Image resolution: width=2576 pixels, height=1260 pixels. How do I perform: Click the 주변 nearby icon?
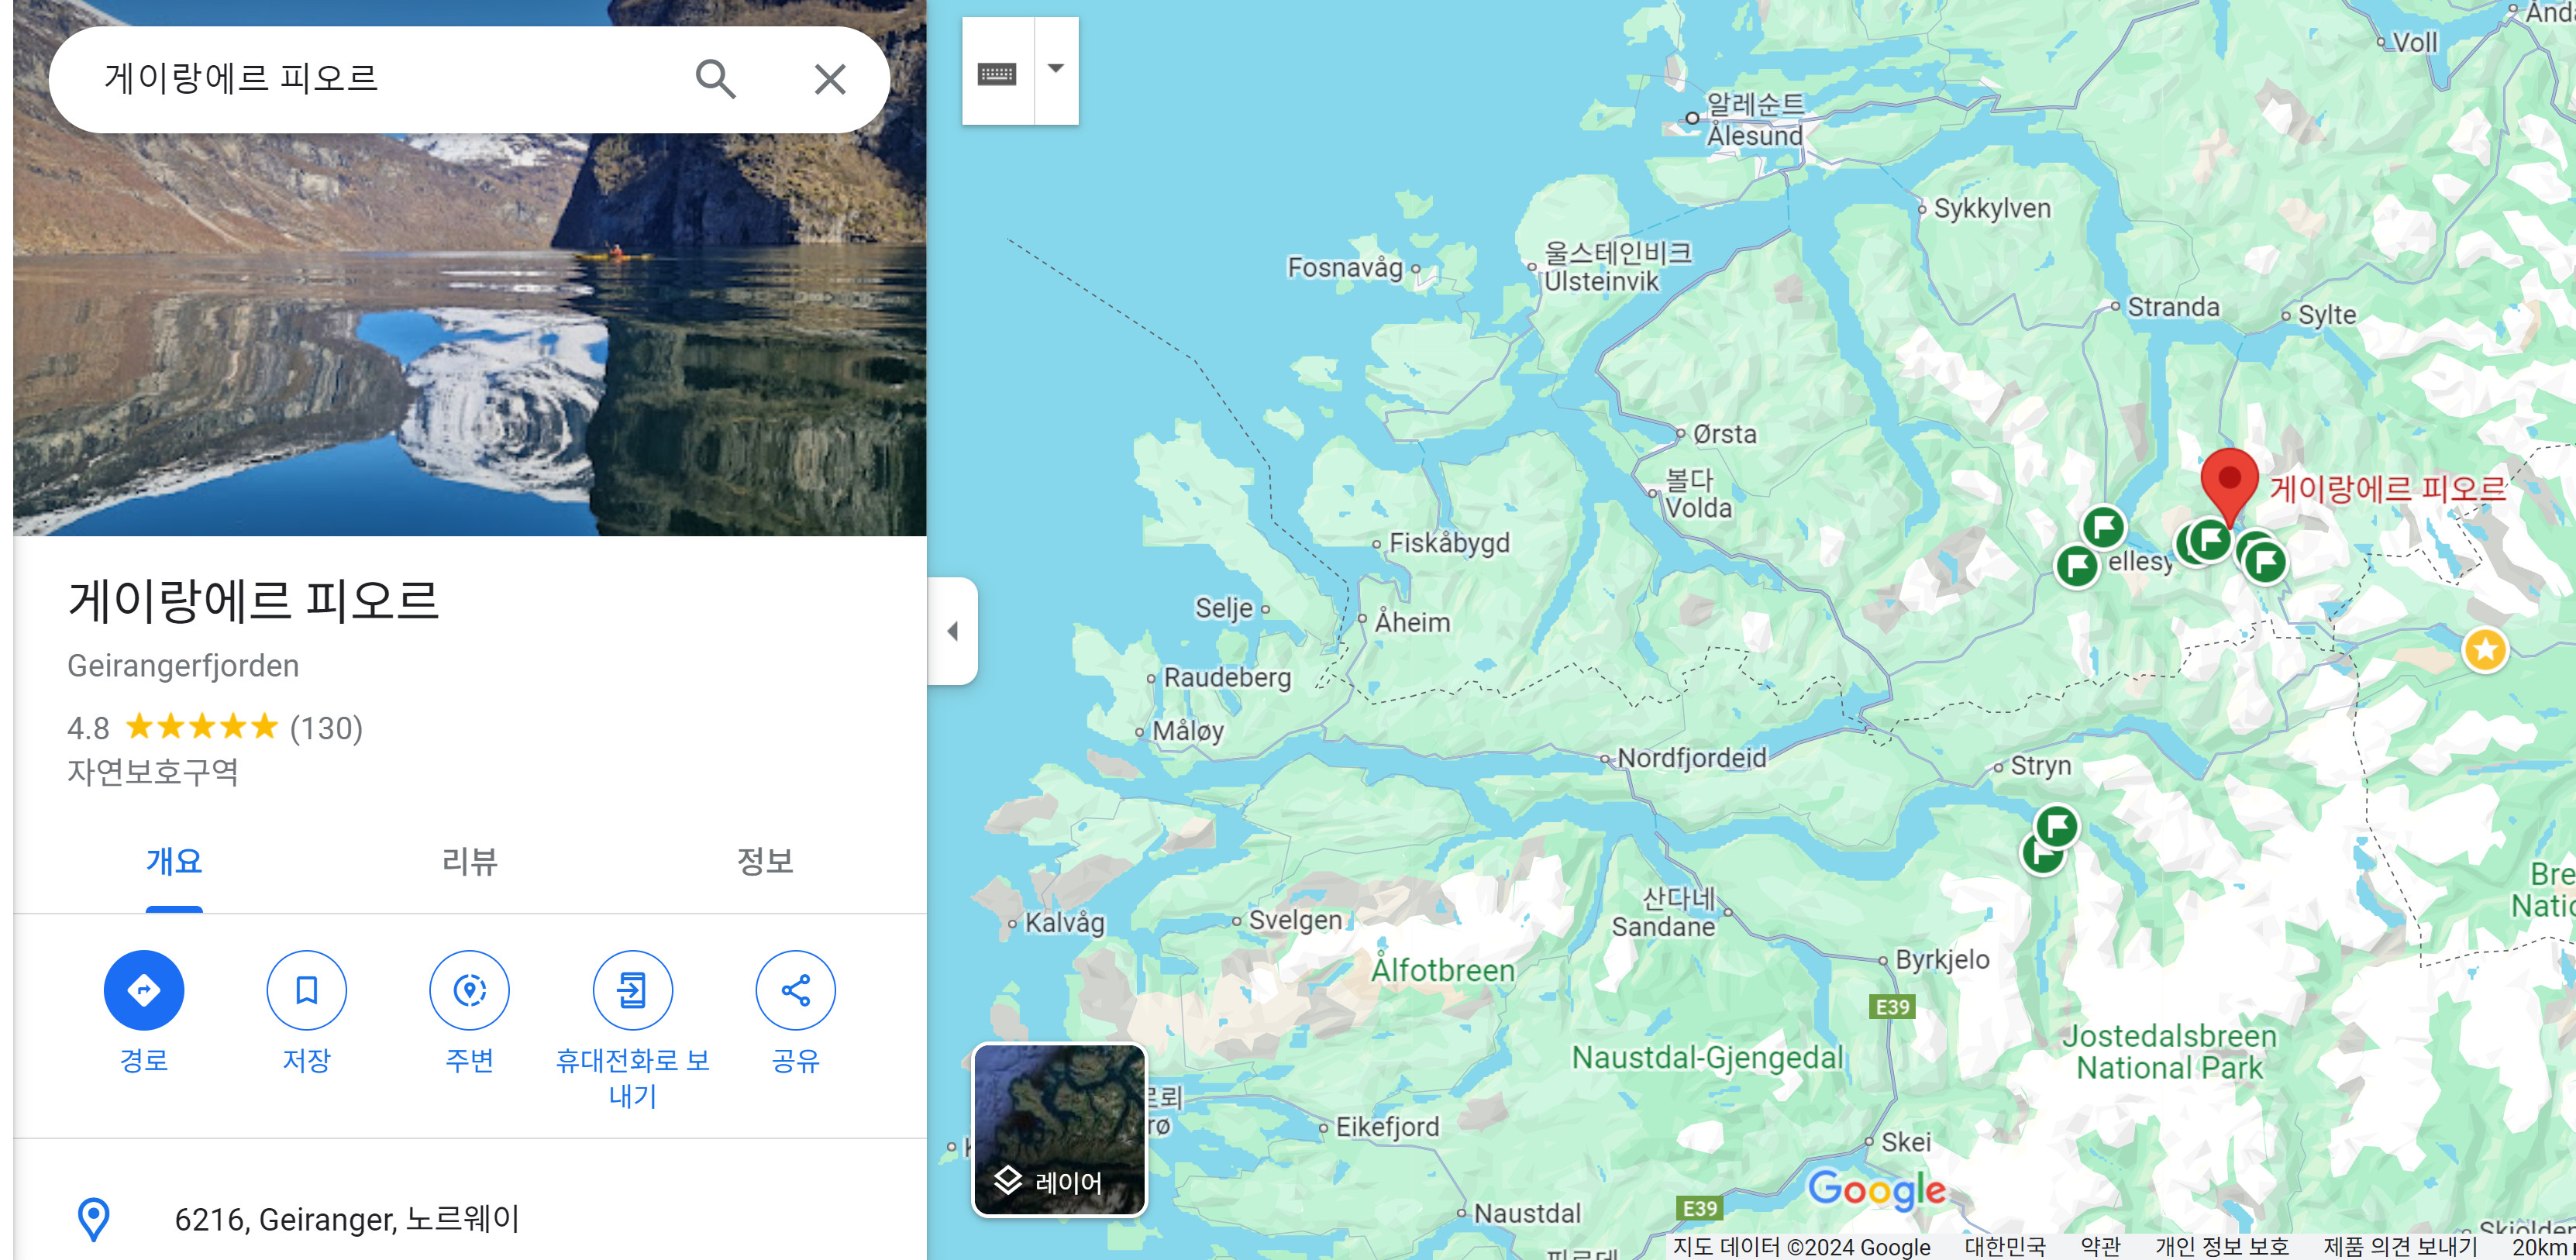tap(469, 990)
